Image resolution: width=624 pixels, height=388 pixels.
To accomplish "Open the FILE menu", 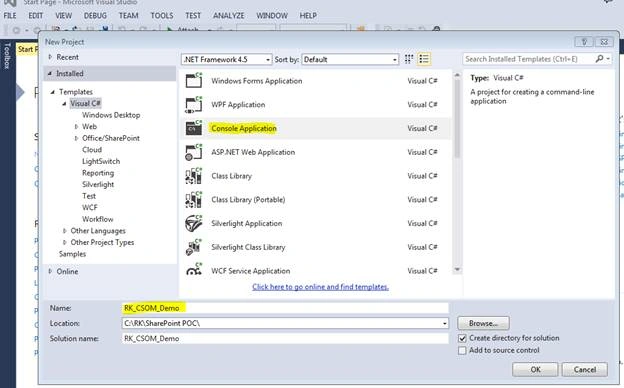I will click(10, 16).
